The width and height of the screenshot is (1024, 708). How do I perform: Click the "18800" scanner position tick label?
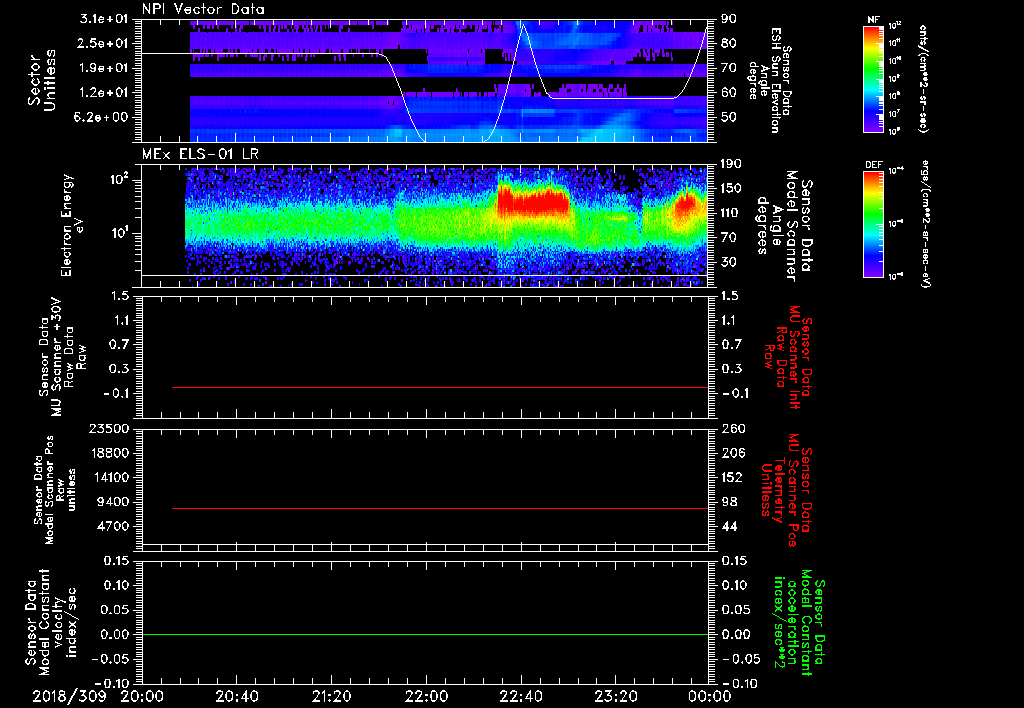(x=110, y=453)
